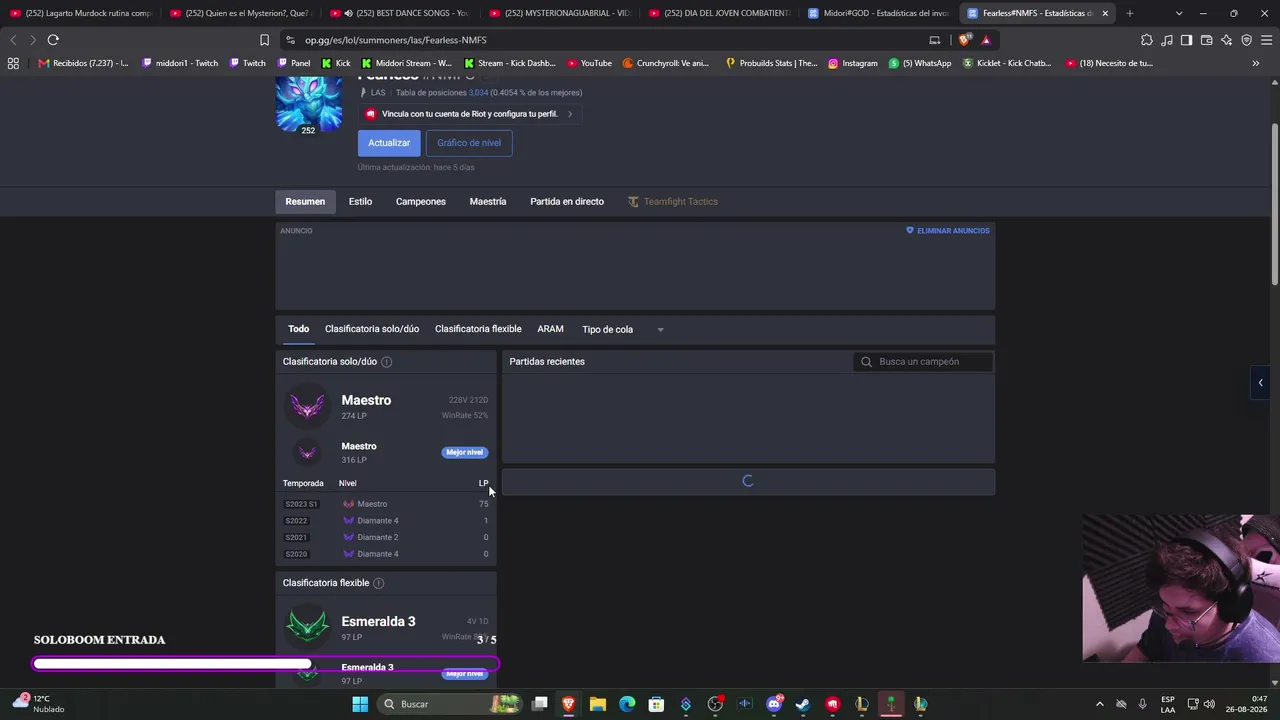
Task: Open the apps grid in bookmarks bar
Action: click(13, 63)
